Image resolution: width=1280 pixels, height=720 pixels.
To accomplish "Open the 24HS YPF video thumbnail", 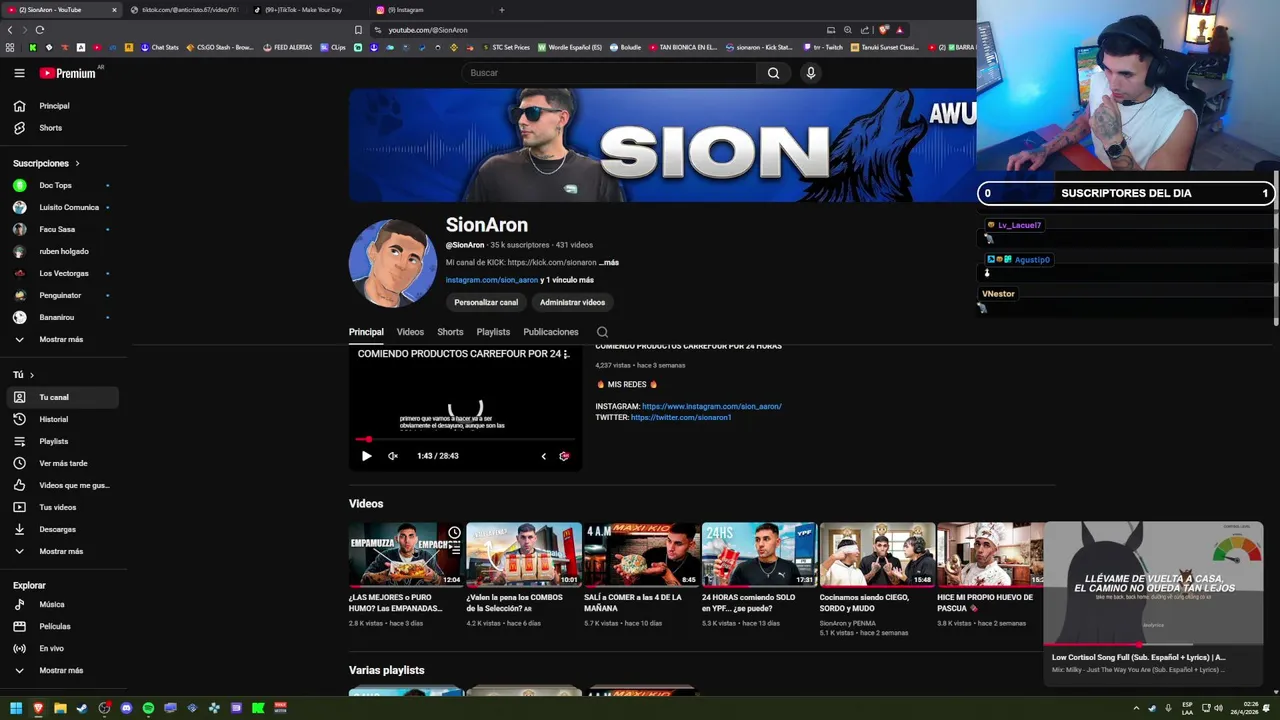I will point(759,554).
